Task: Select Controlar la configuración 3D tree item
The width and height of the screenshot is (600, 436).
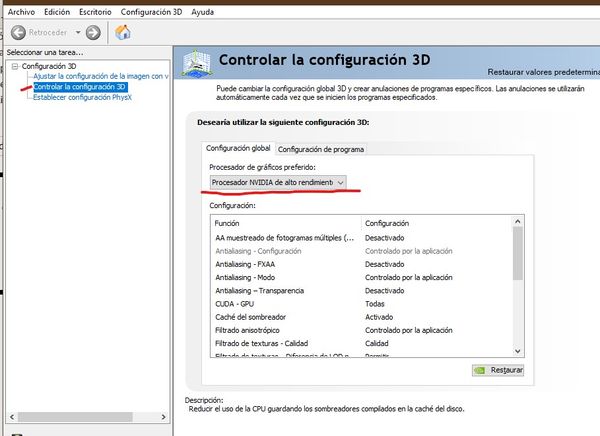Action: pos(80,87)
